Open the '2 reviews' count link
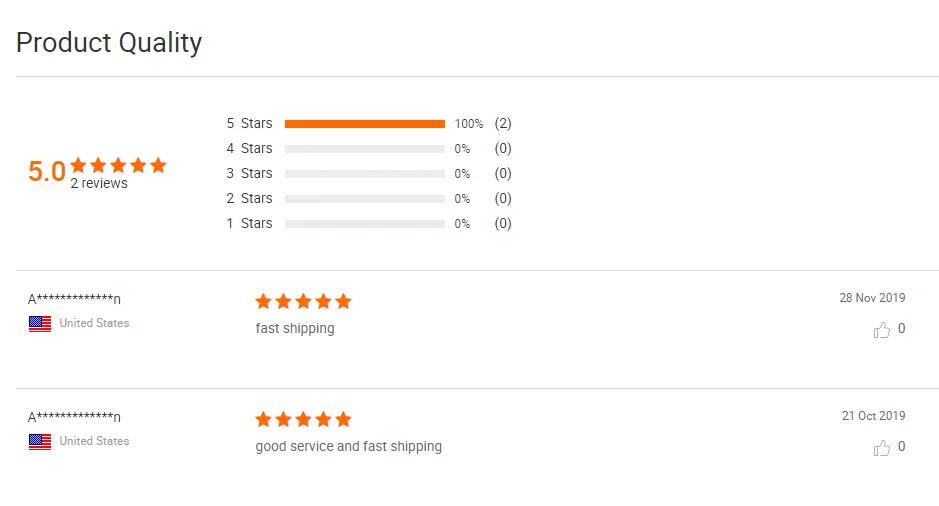The image size is (939, 506). click(x=99, y=184)
